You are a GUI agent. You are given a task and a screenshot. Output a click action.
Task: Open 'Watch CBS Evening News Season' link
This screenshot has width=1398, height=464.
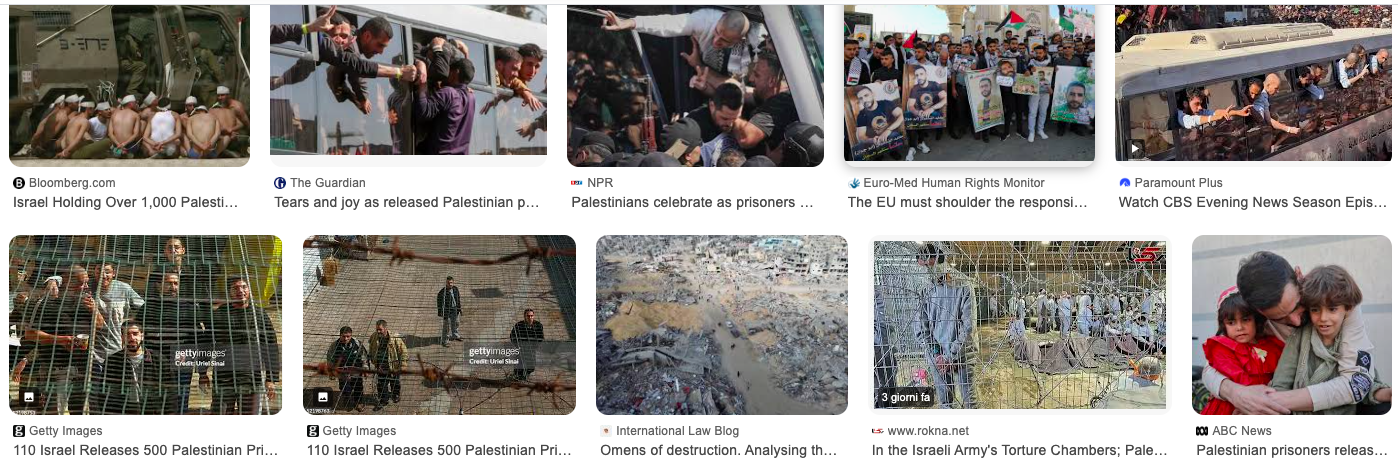click(1254, 202)
